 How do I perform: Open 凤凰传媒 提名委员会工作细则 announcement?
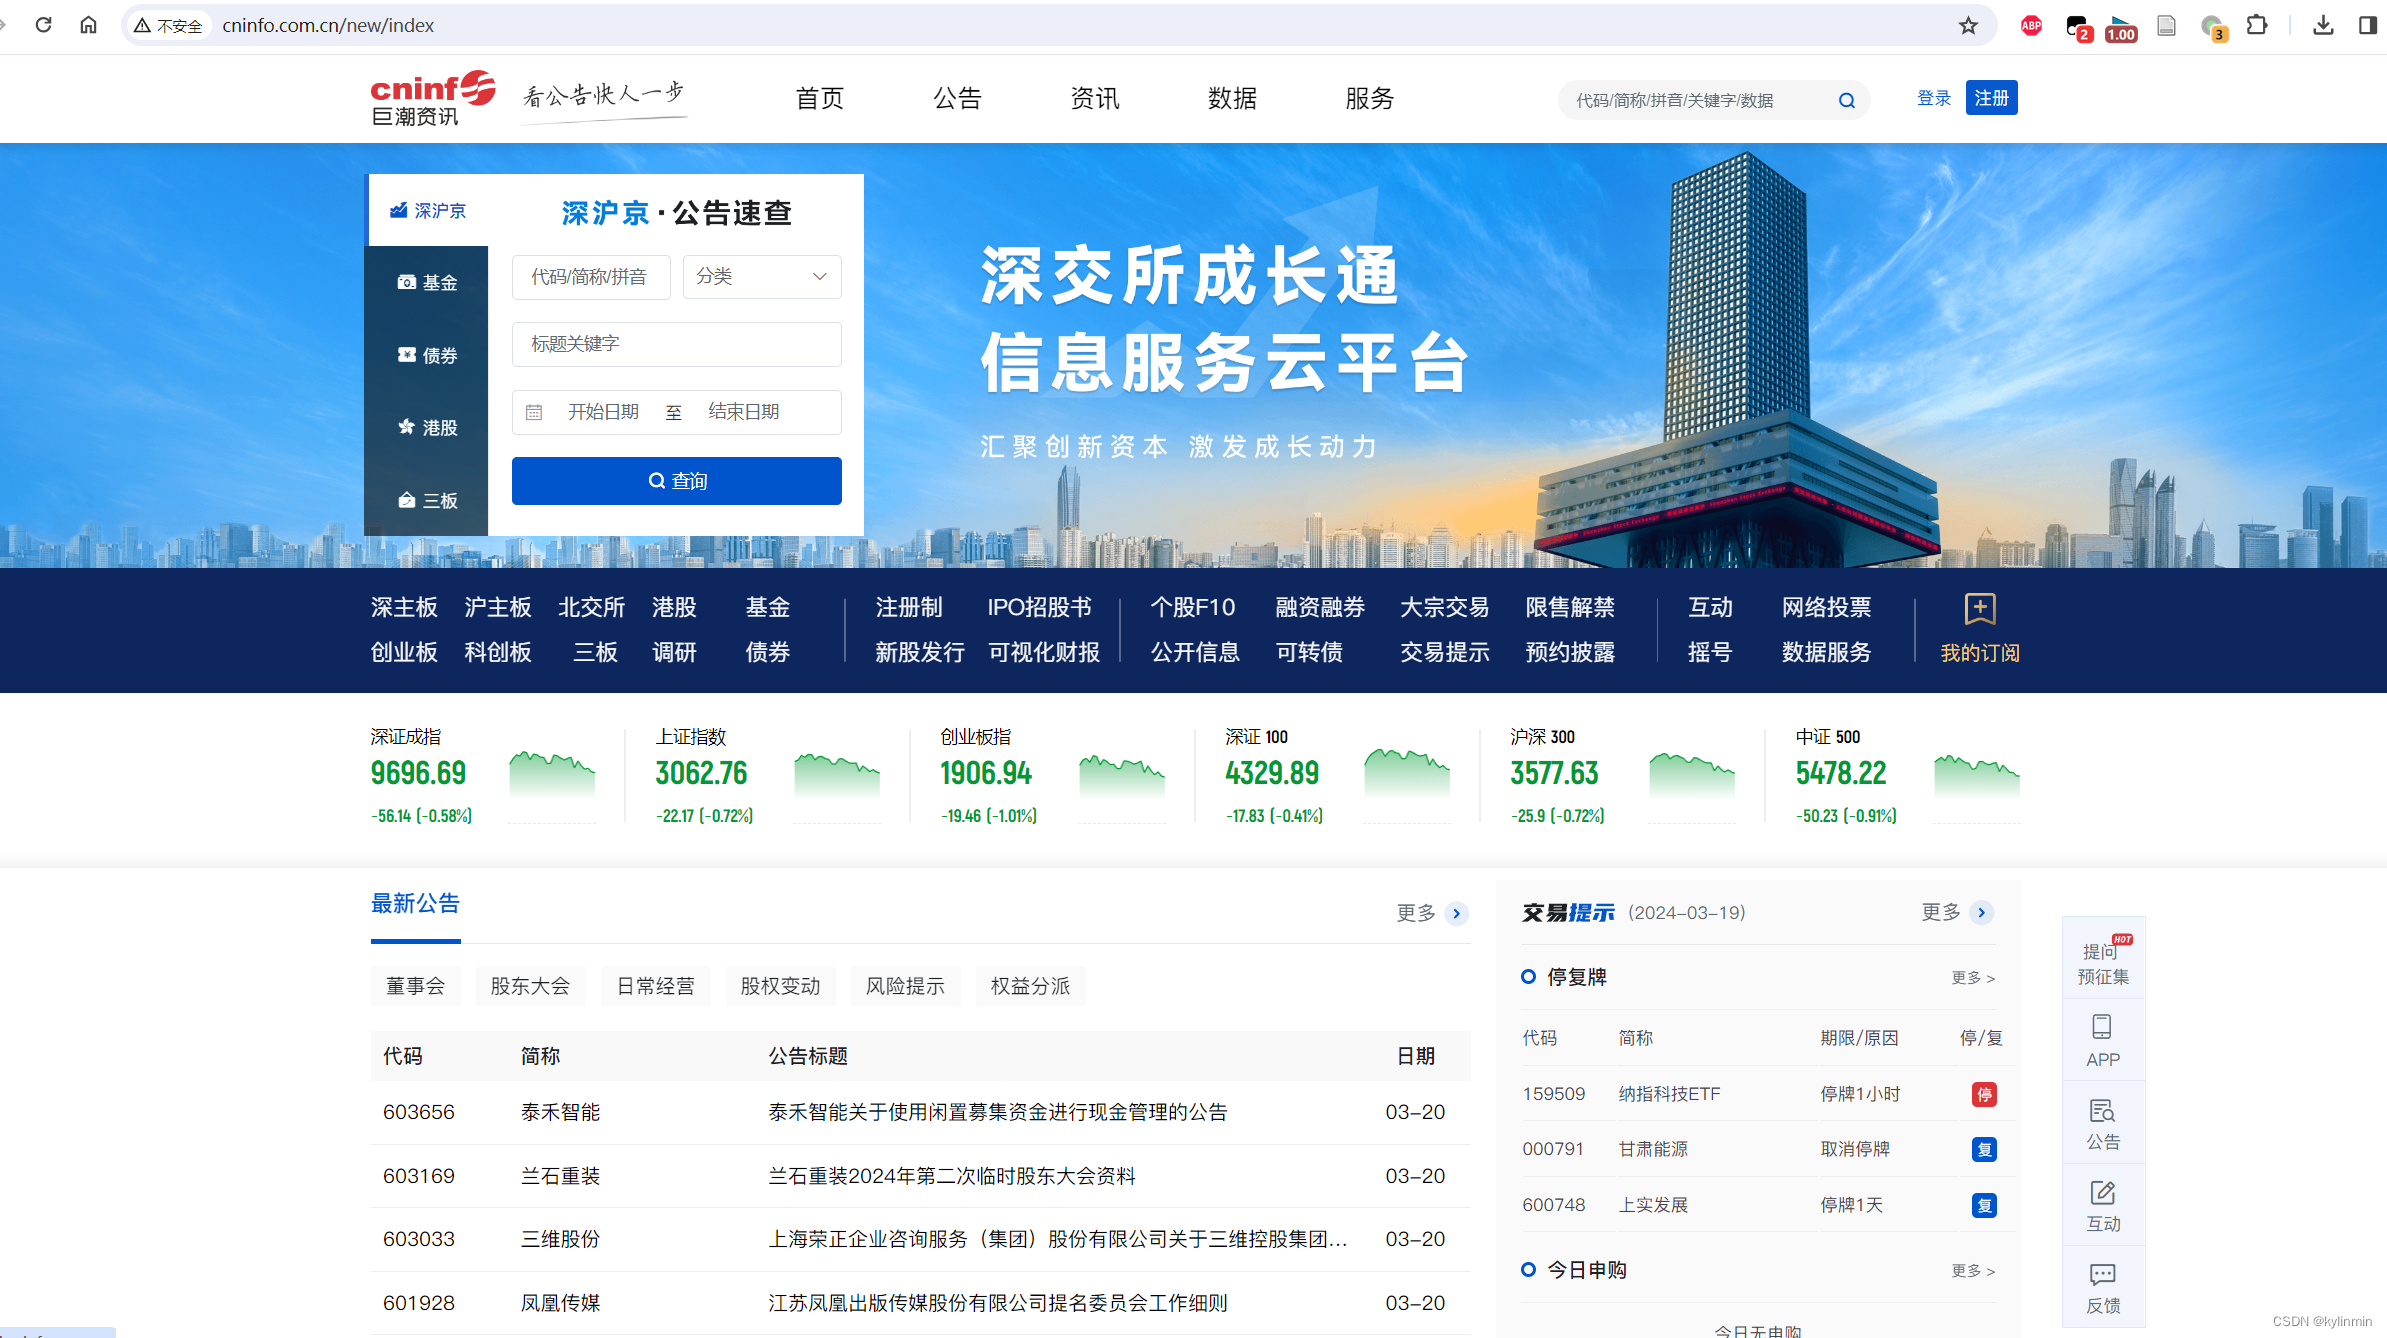pyautogui.click(x=997, y=1303)
